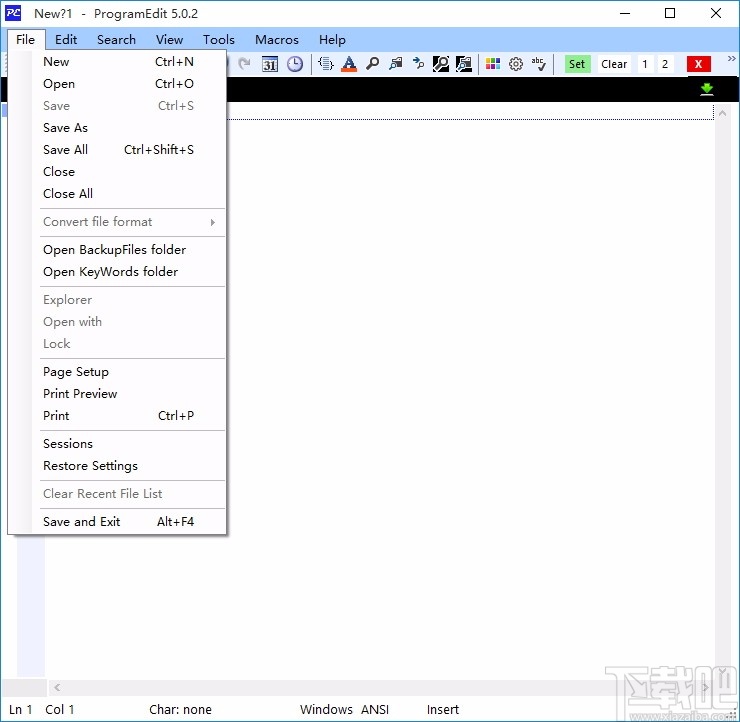Click the green Set button
Screen dimensions: 740x722
(577, 64)
